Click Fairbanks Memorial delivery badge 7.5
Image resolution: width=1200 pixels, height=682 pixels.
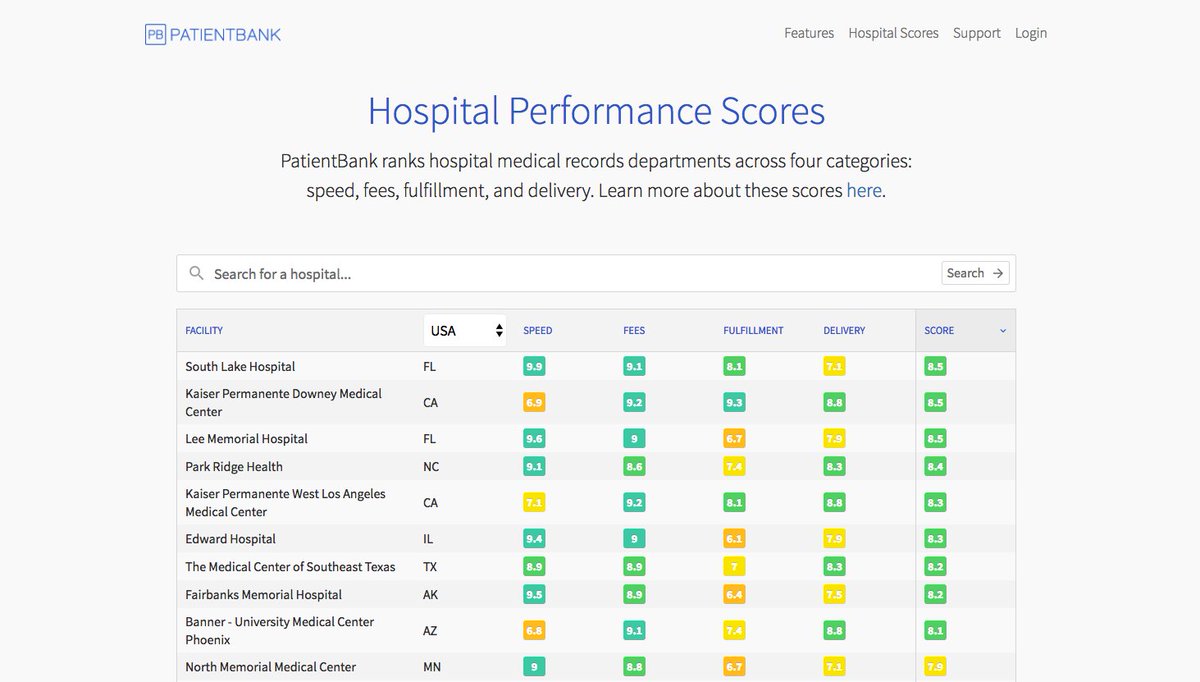(834, 595)
